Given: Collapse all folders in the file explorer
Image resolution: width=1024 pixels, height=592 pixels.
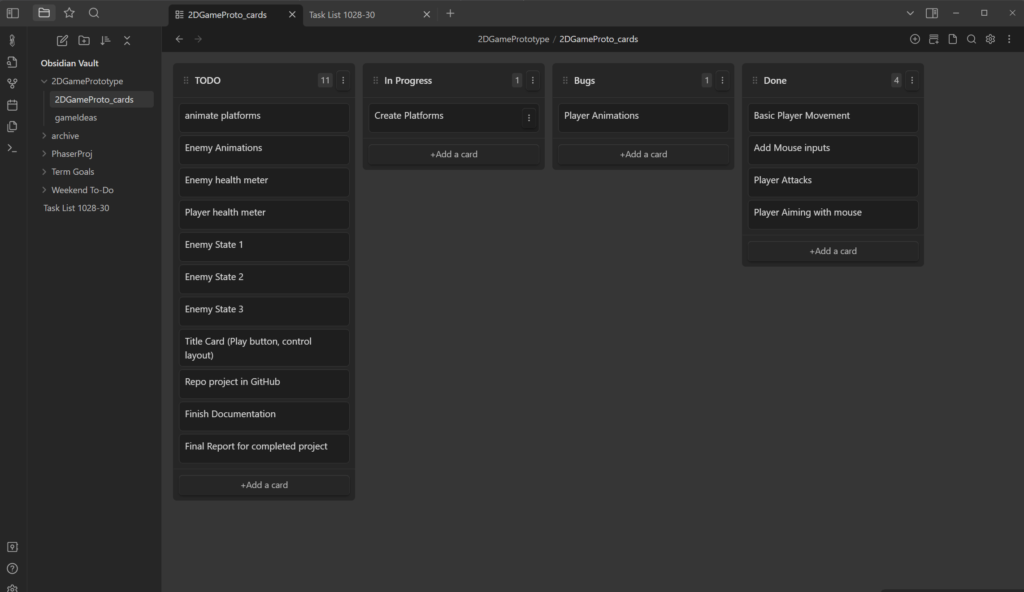Looking at the screenshot, I should [127, 41].
